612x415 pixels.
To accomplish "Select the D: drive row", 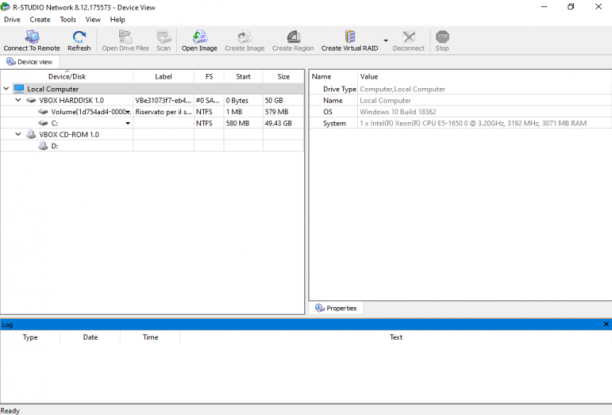I will coord(152,146).
